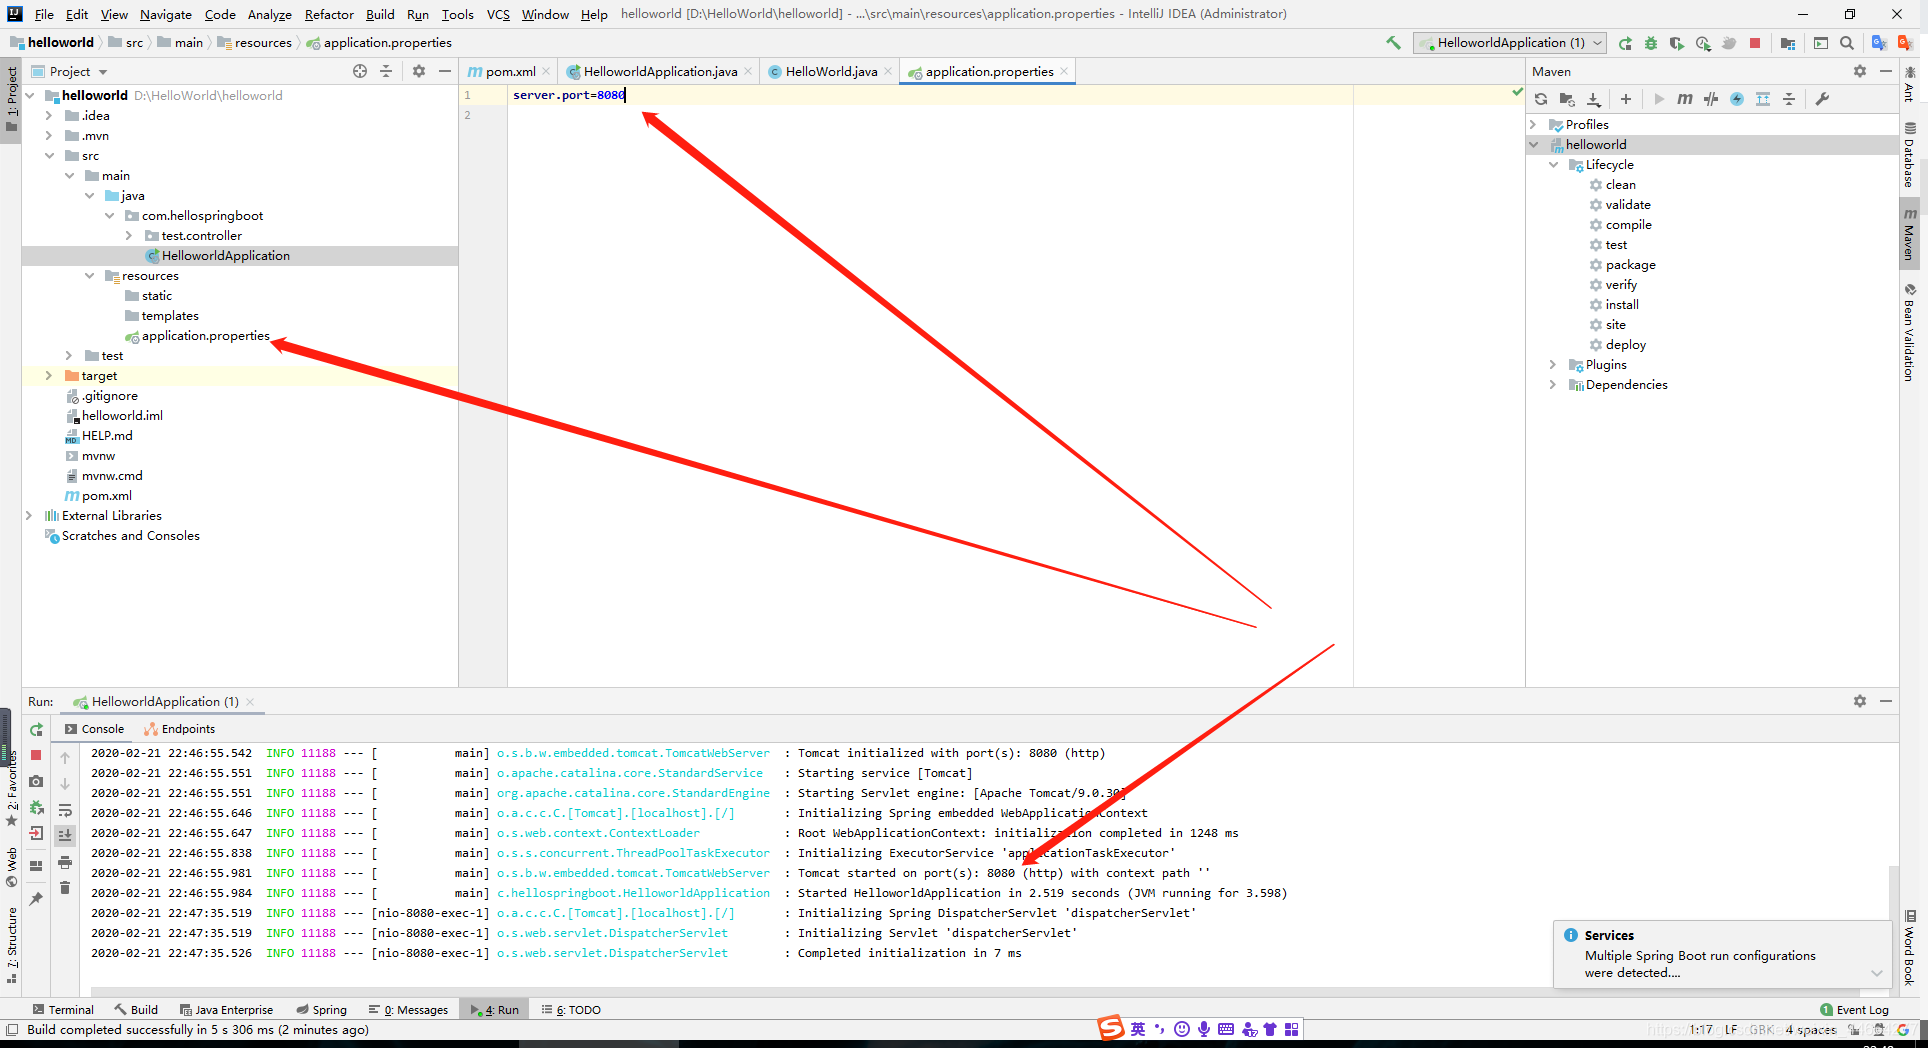The height and width of the screenshot is (1048, 1928).
Task: Click locate/scroll from source target icon in Project panel
Action: click(x=360, y=71)
